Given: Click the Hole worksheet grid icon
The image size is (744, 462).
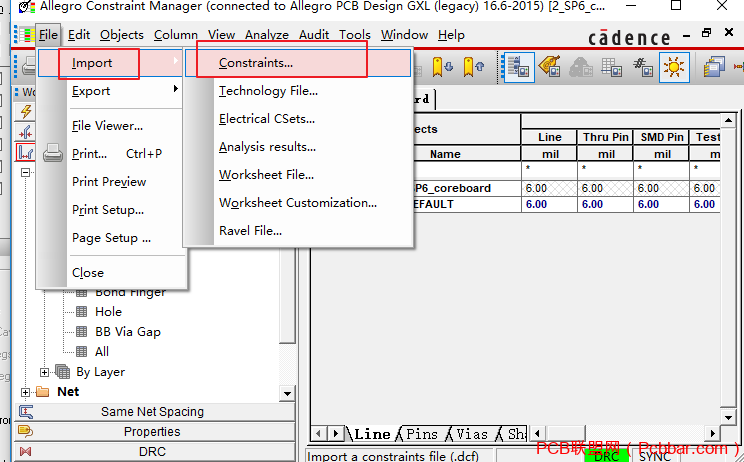Looking at the screenshot, I should [x=82, y=312].
